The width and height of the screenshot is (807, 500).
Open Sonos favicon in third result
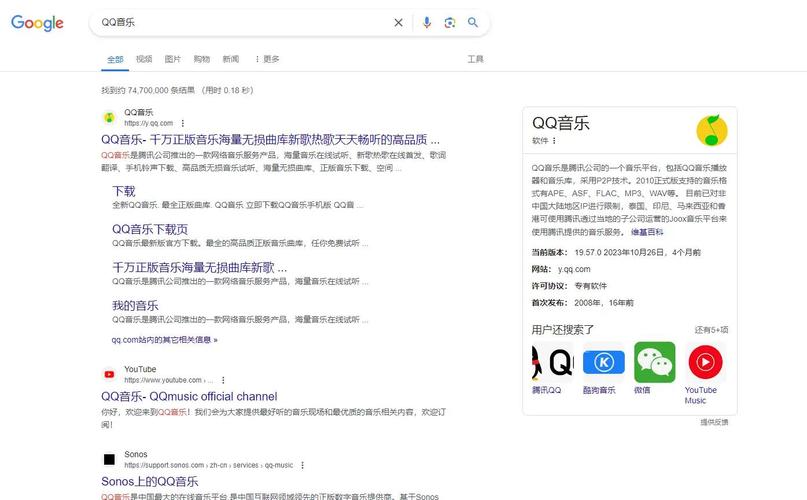click(109, 459)
